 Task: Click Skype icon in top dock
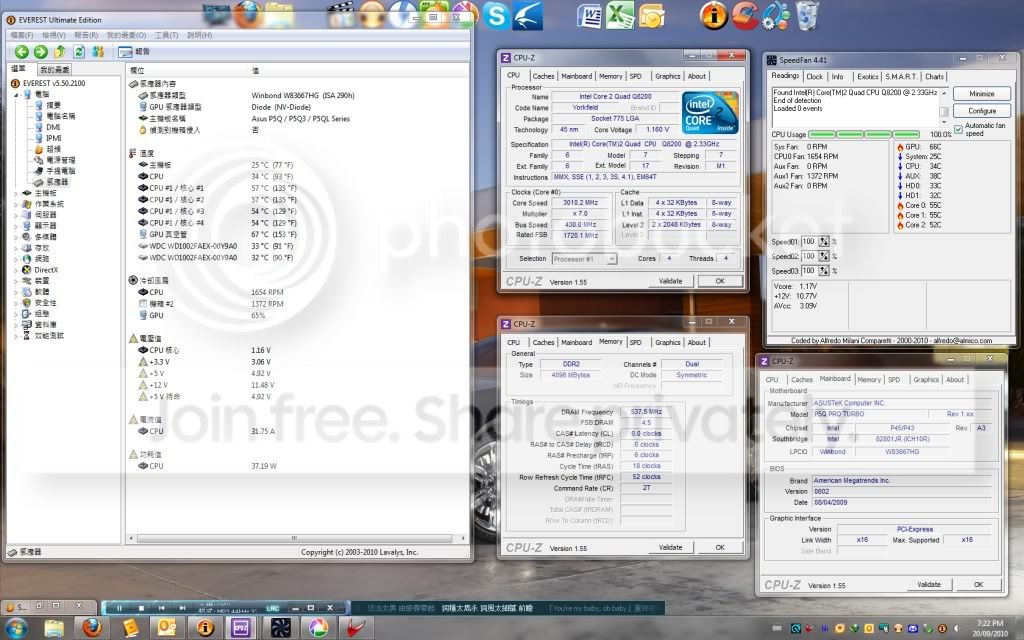496,15
